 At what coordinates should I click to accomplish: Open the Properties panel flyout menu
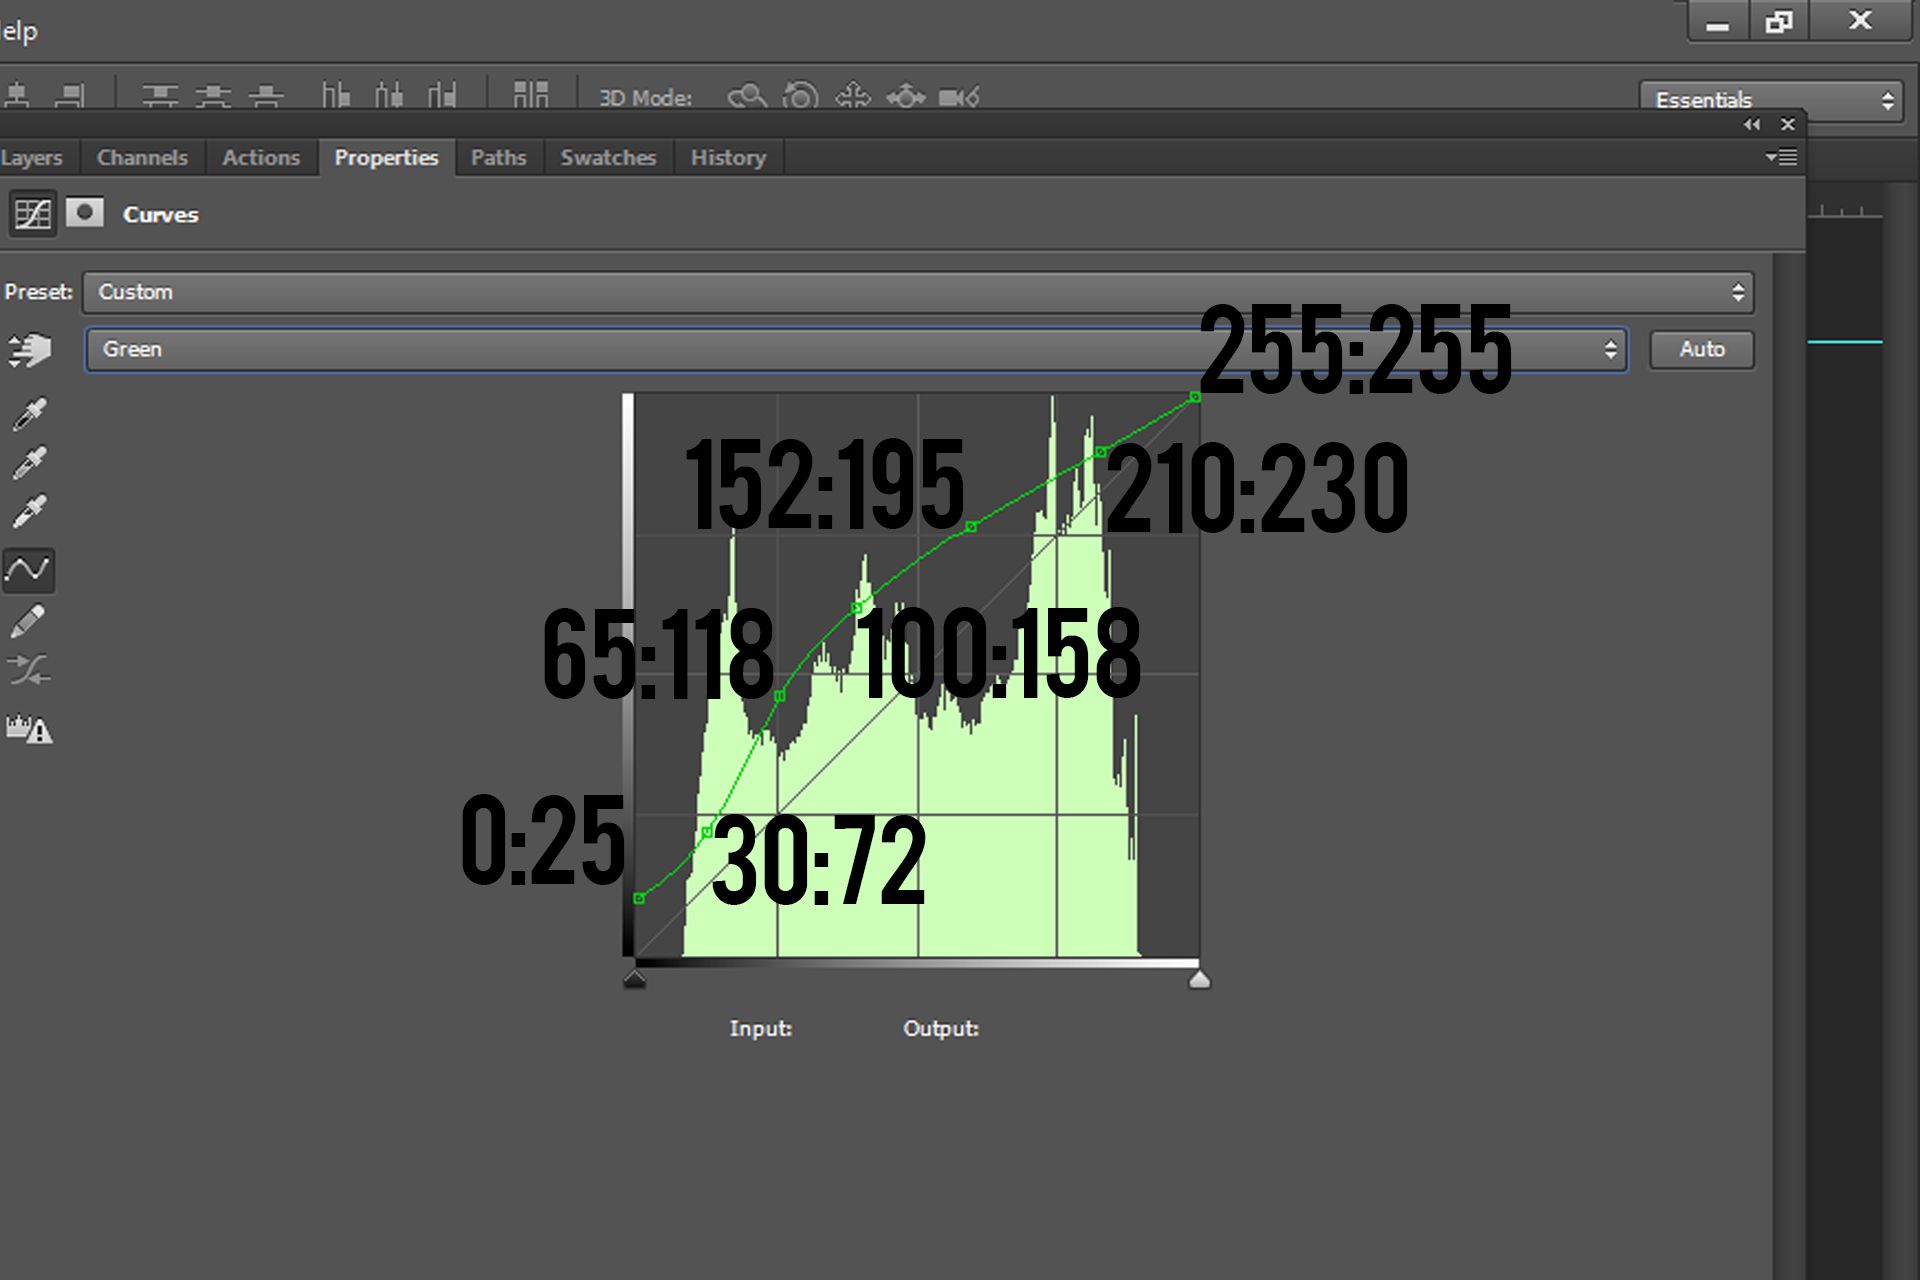tap(1781, 158)
